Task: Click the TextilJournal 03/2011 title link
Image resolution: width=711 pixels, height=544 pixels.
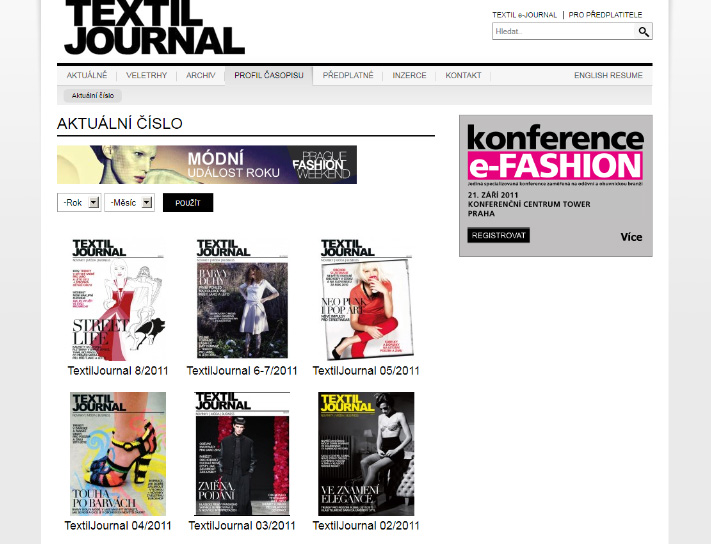Action: coord(242,526)
